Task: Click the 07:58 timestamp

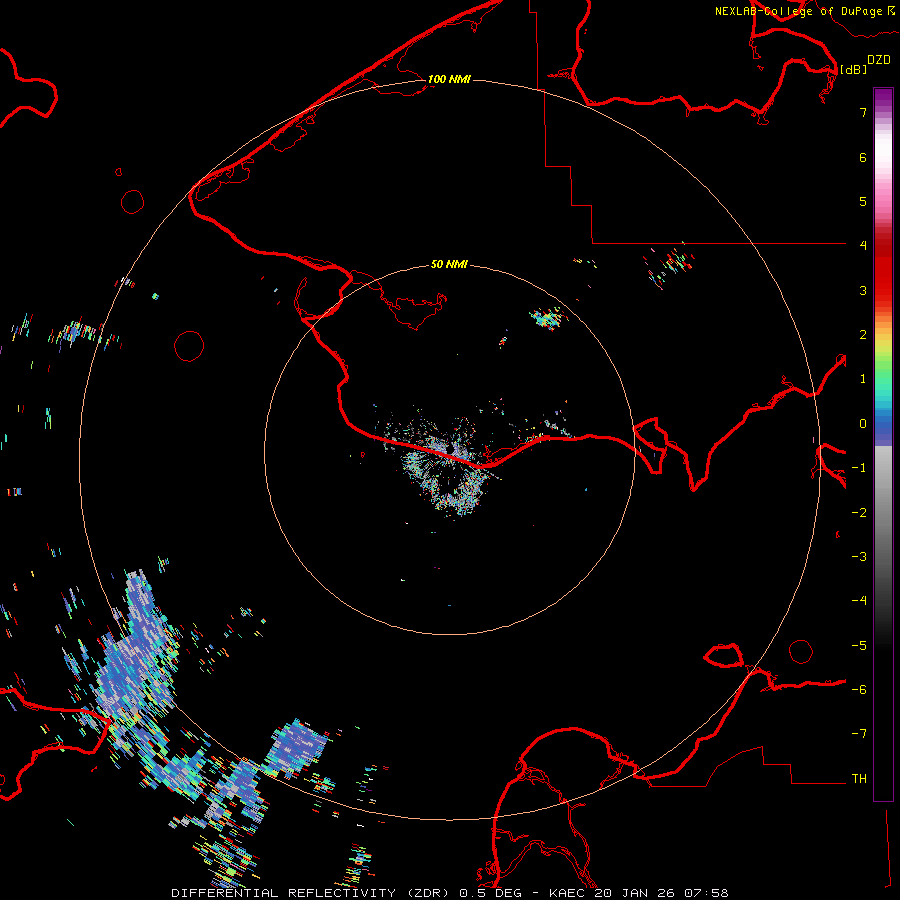Action: point(706,893)
